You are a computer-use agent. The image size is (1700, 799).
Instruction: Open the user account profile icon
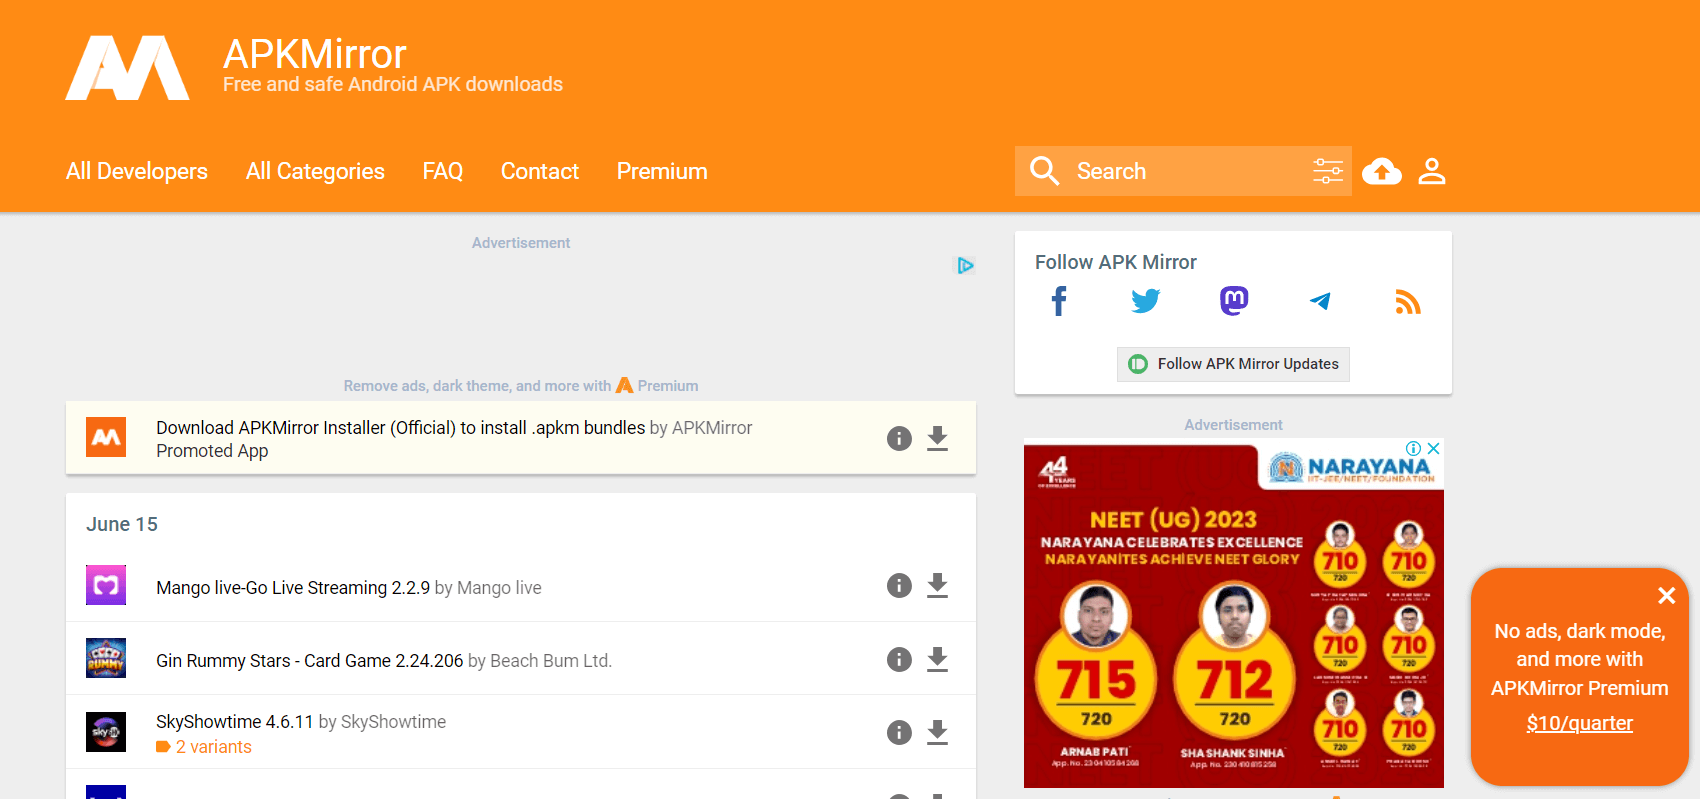[1432, 171]
